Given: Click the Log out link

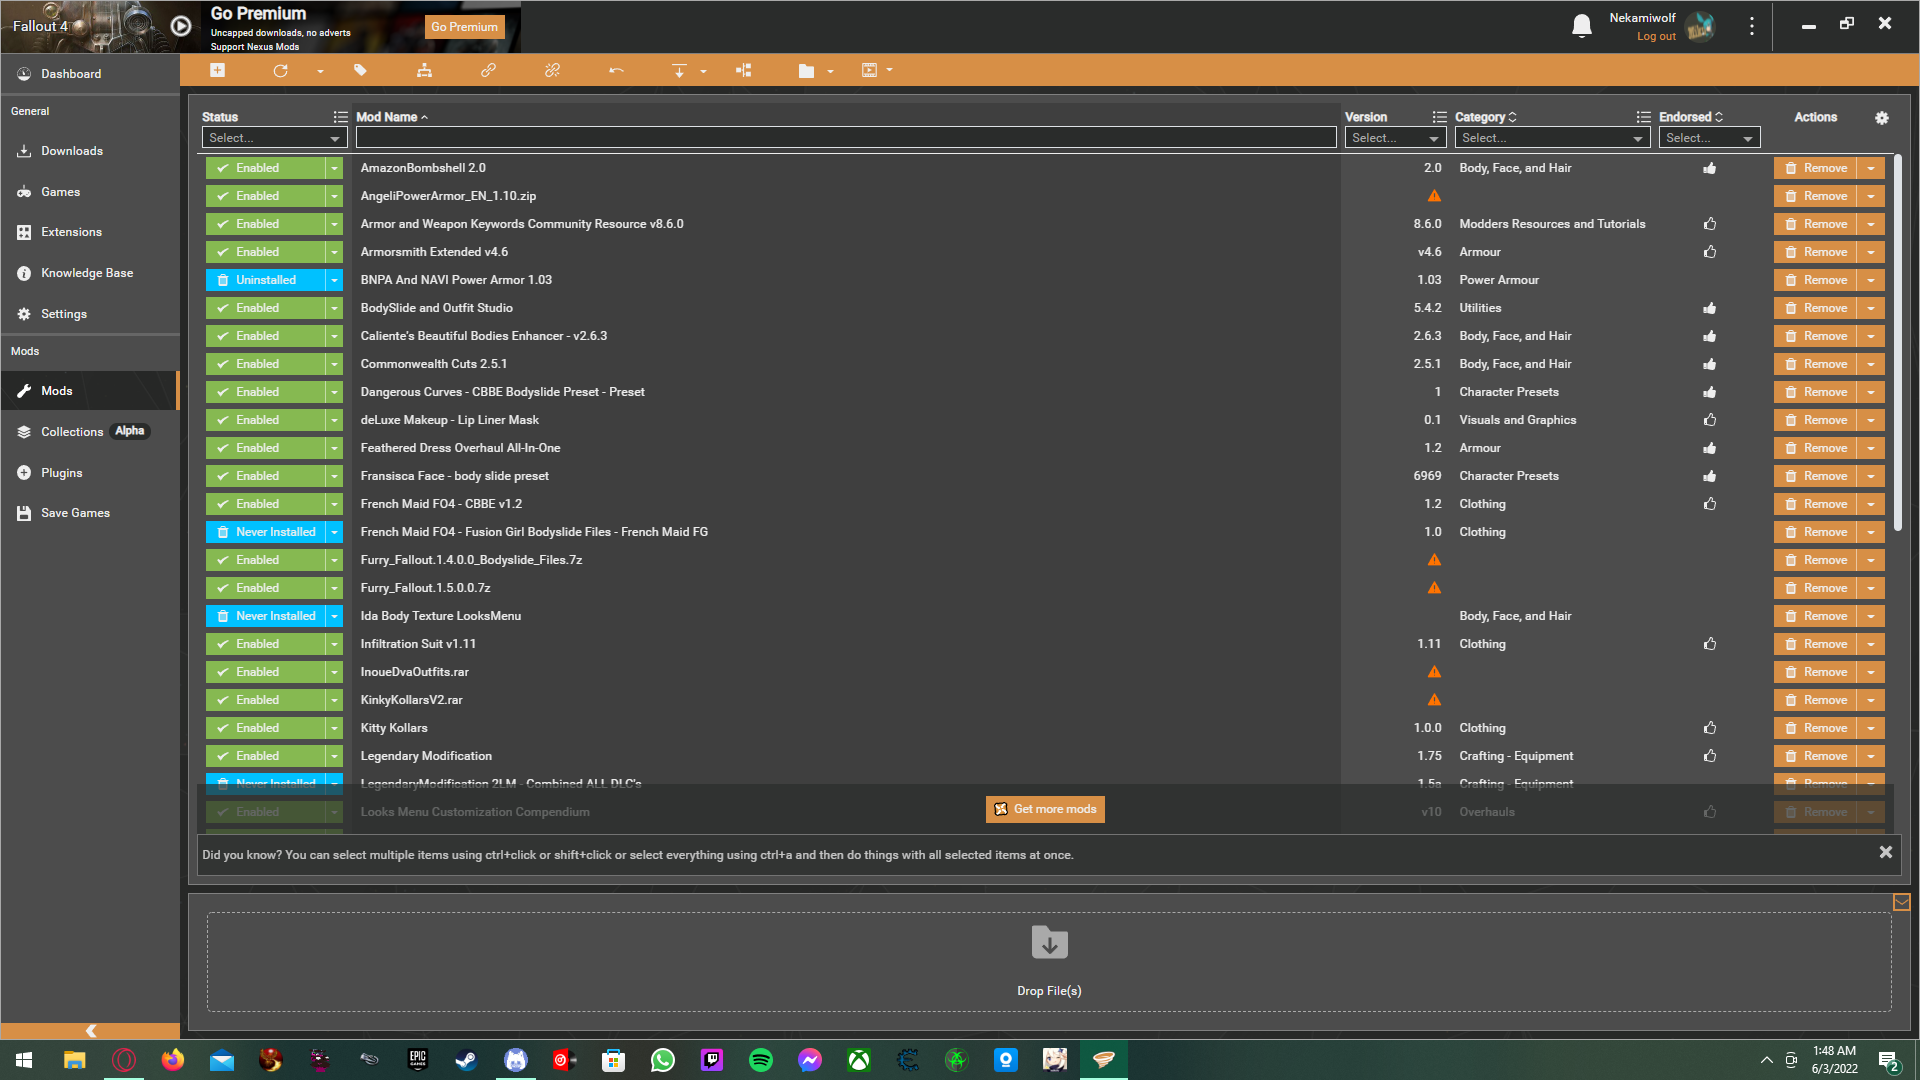Looking at the screenshot, I should pyautogui.click(x=1656, y=36).
